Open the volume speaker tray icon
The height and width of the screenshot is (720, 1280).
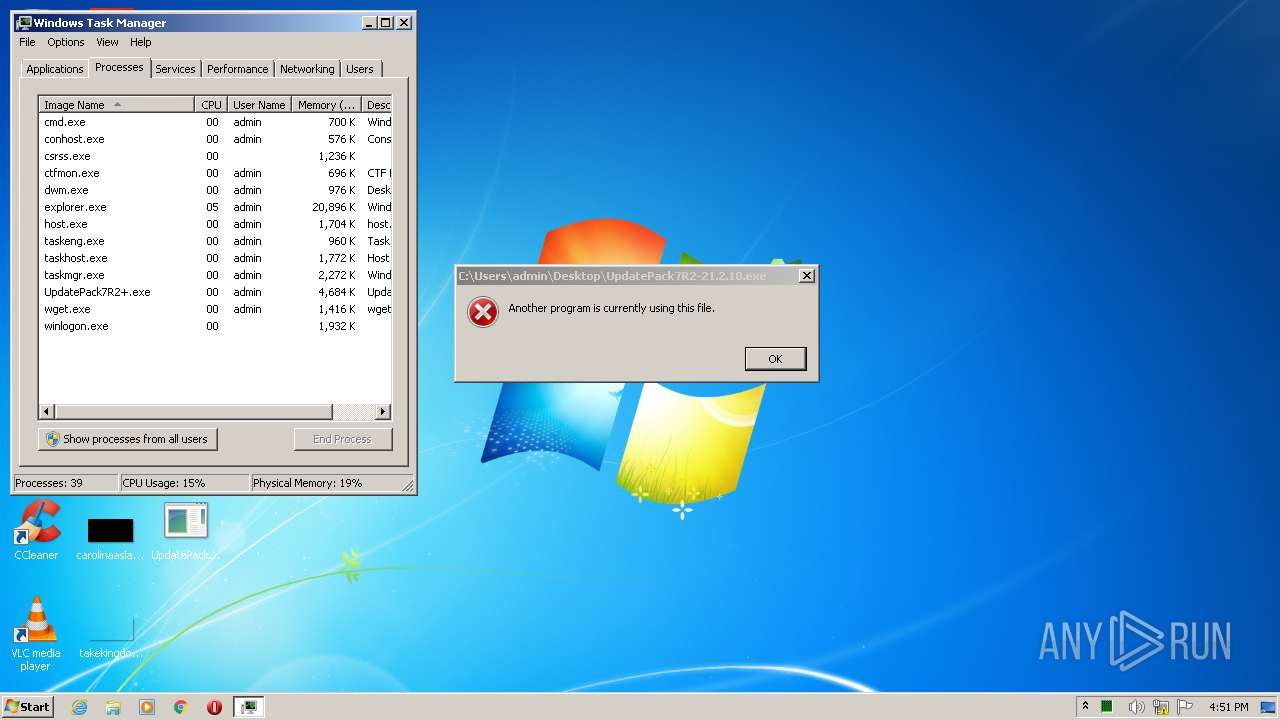click(1136, 707)
